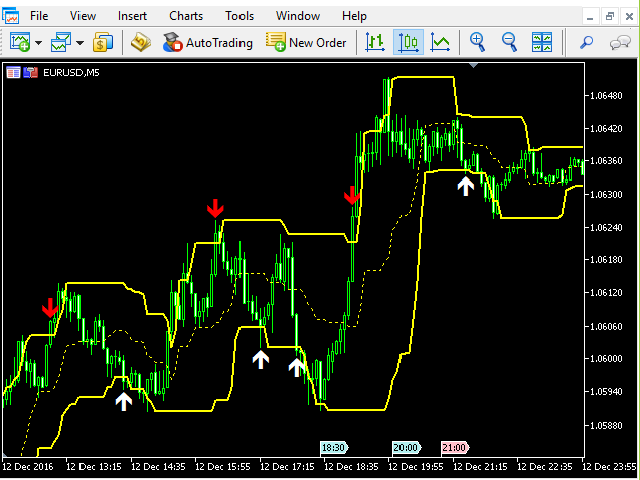Switch to candlestick chart mode
Viewport: 640px width, 480px height.
point(408,42)
